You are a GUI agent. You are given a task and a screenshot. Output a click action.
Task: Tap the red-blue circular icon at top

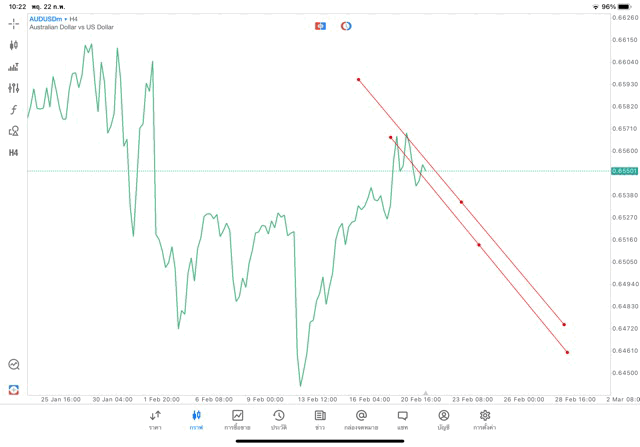[x=346, y=26]
